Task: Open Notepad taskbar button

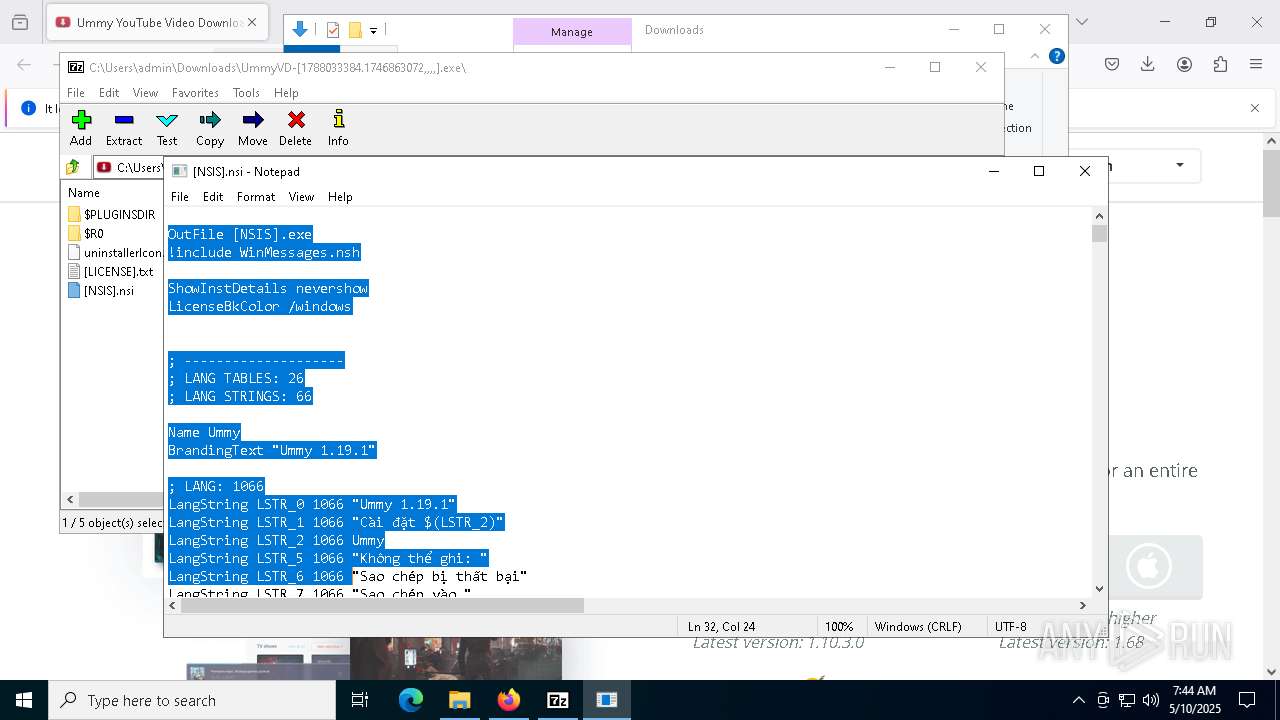Action: [606, 700]
